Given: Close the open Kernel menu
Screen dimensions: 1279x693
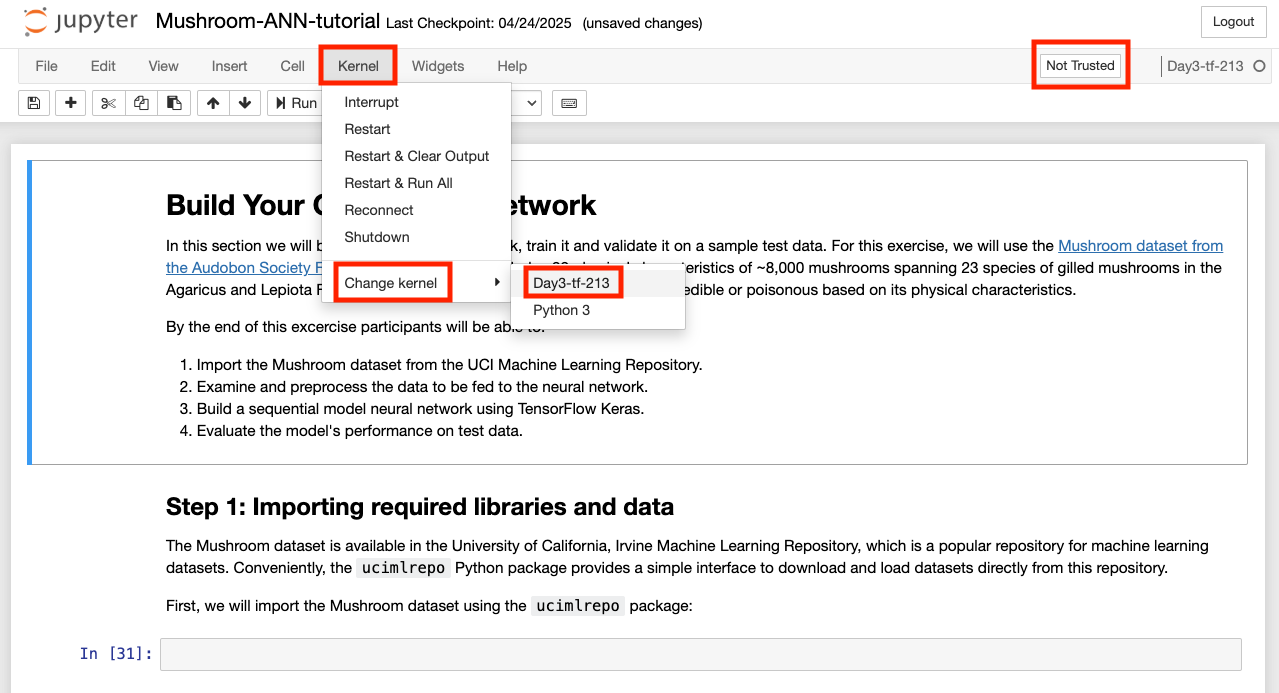Looking at the screenshot, I should tap(358, 66).
